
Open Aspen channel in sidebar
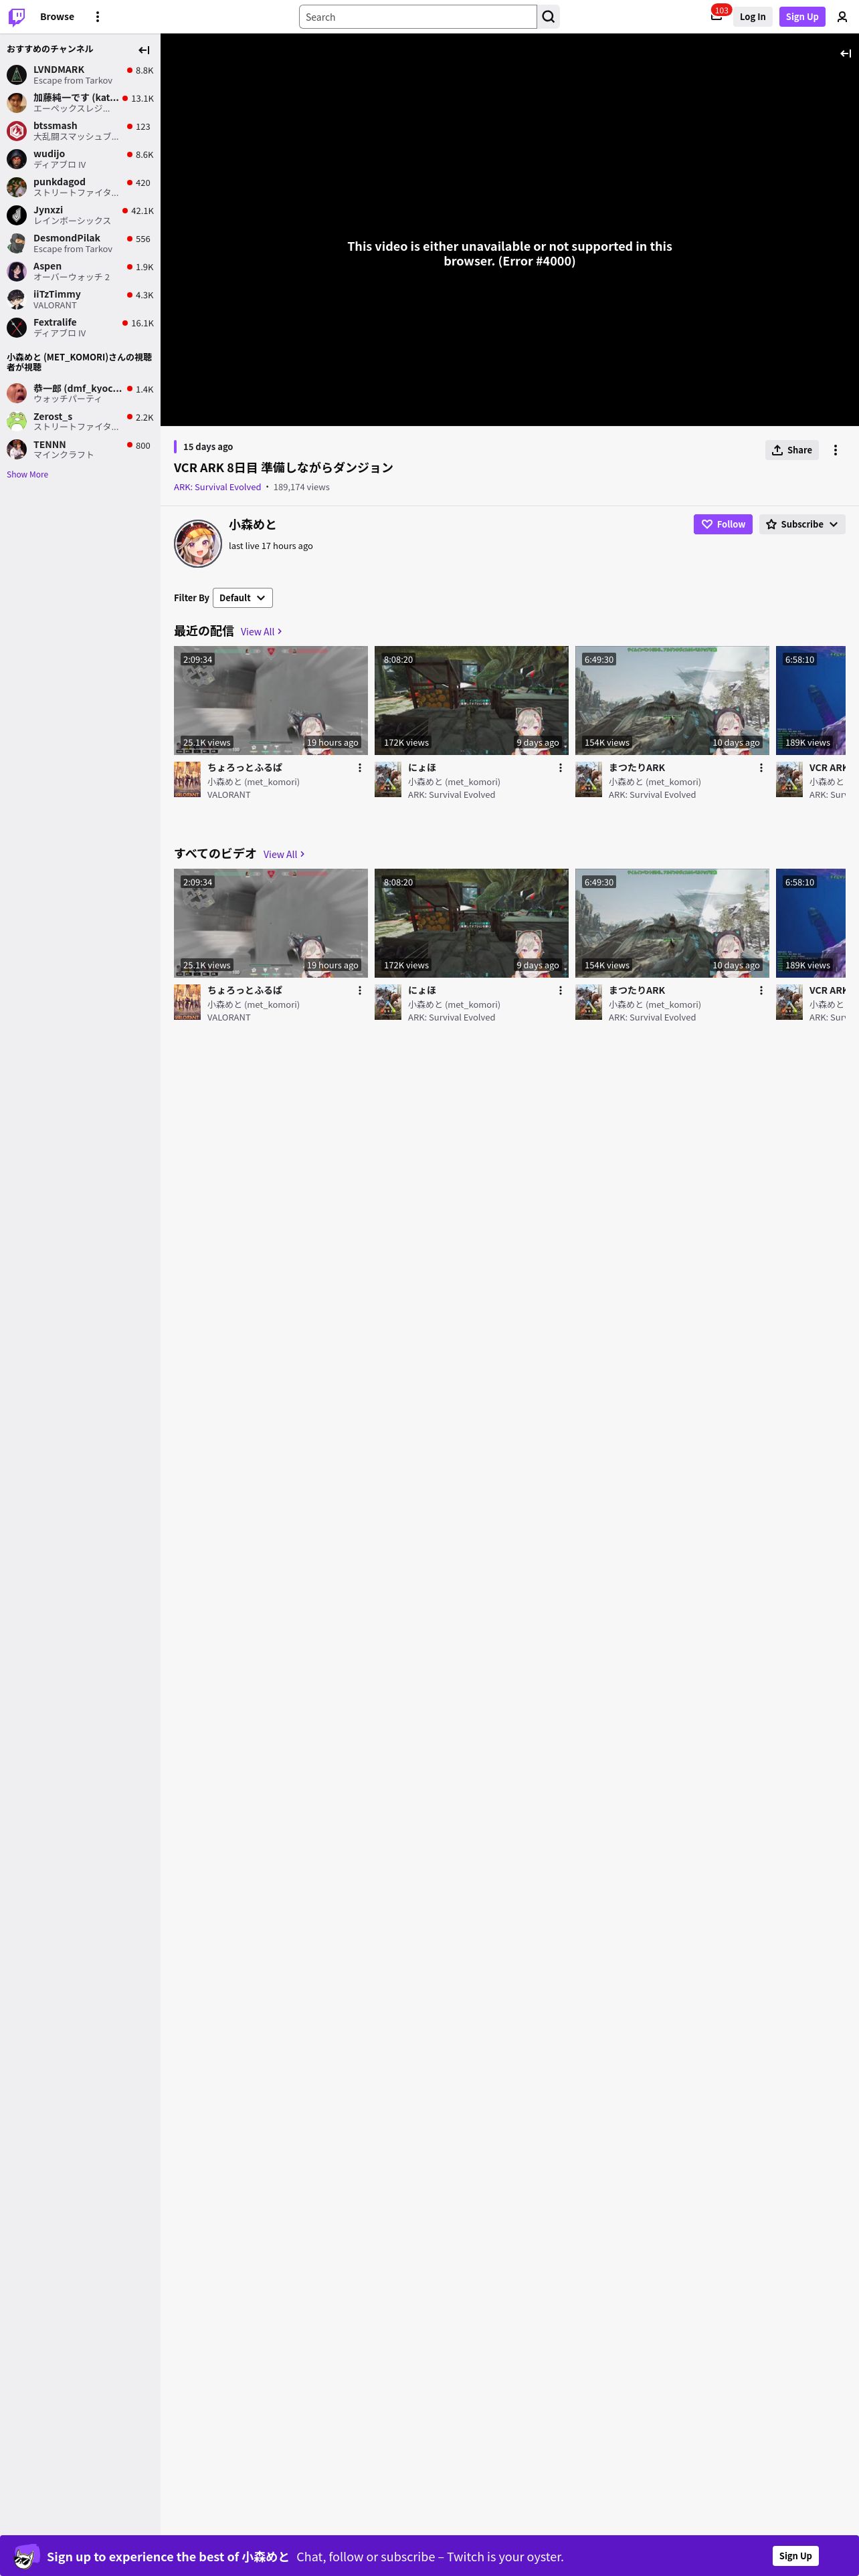[x=80, y=271]
